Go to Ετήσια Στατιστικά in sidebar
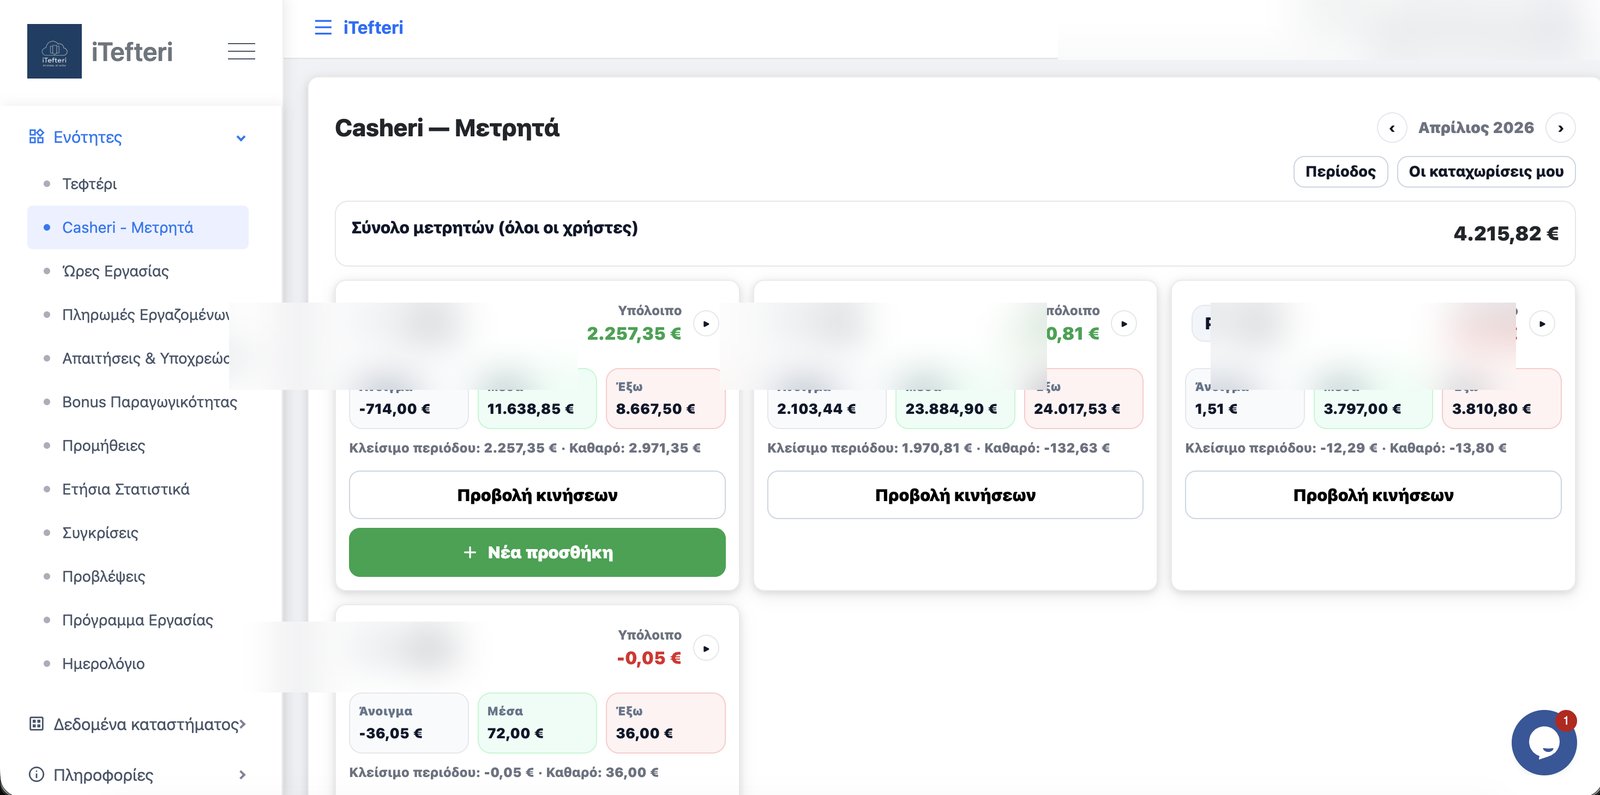This screenshot has width=1600, height=795. [x=125, y=489]
